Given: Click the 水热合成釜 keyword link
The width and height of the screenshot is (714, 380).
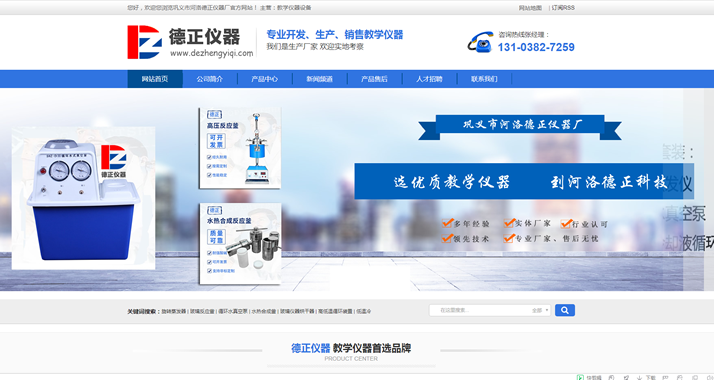Looking at the screenshot, I should tap(264, 311).
